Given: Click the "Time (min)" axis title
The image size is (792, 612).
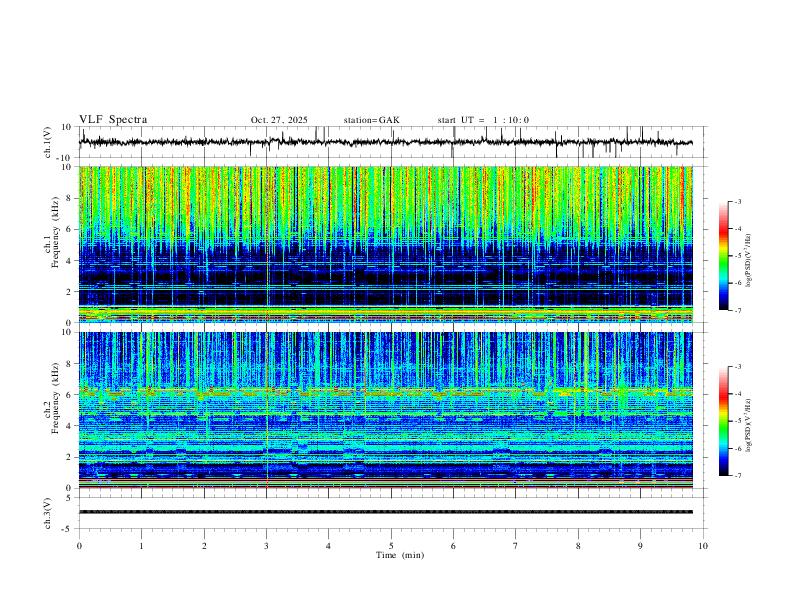Looking at the screenshot, I should point(400,555).
